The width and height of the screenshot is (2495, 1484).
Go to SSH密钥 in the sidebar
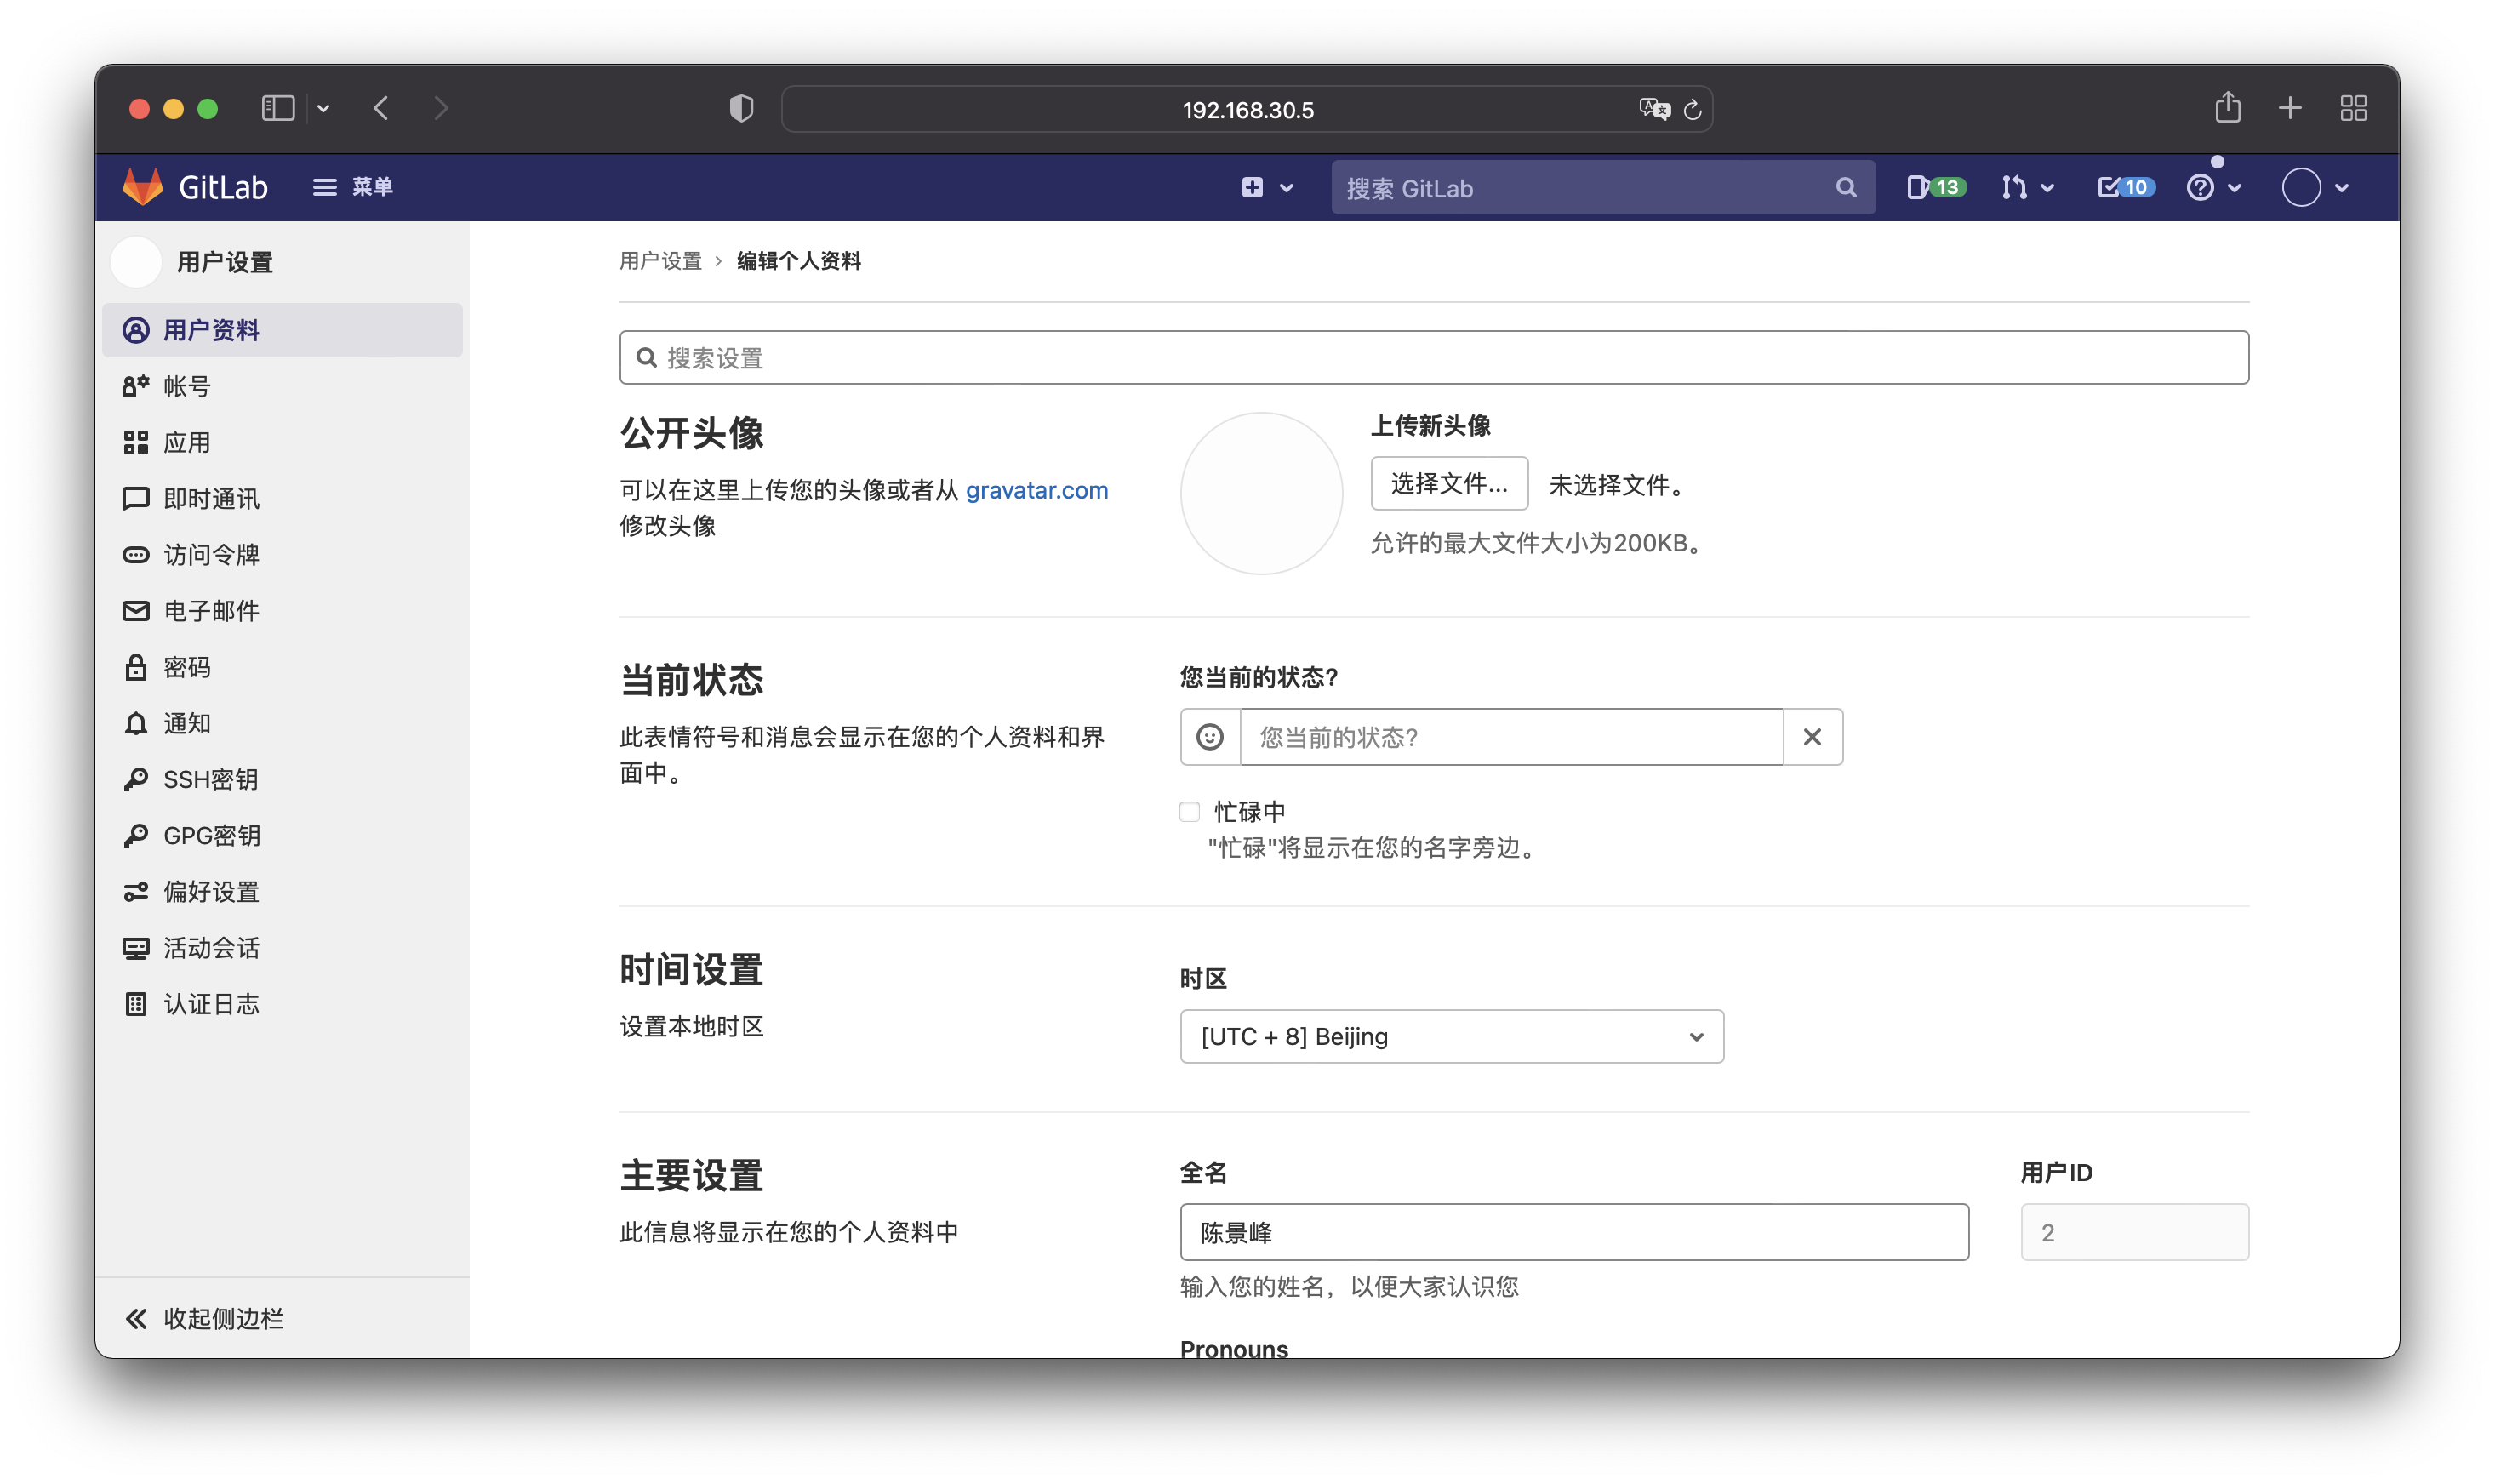(x=210, y=779)
